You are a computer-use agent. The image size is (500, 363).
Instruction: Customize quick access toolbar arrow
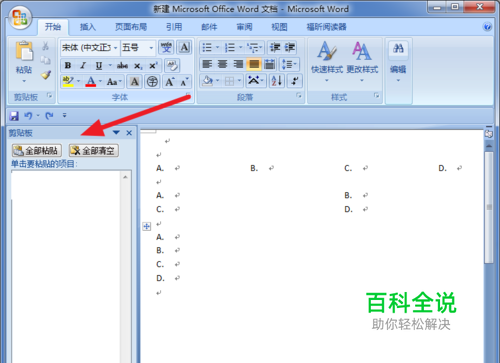(64, 115)
